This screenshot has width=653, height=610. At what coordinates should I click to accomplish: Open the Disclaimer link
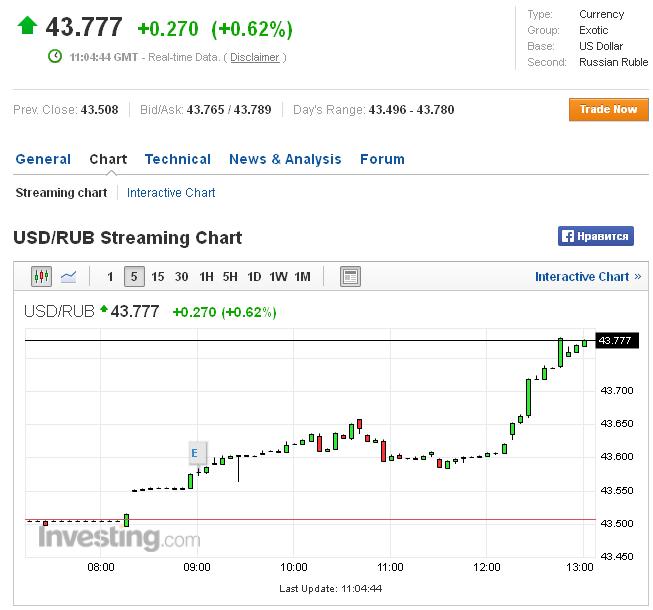point(254,57)
